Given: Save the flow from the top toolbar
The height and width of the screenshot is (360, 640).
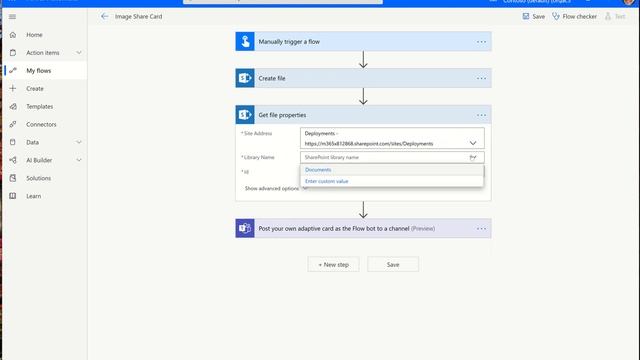Looking at the screenshot, I should 533,16.
